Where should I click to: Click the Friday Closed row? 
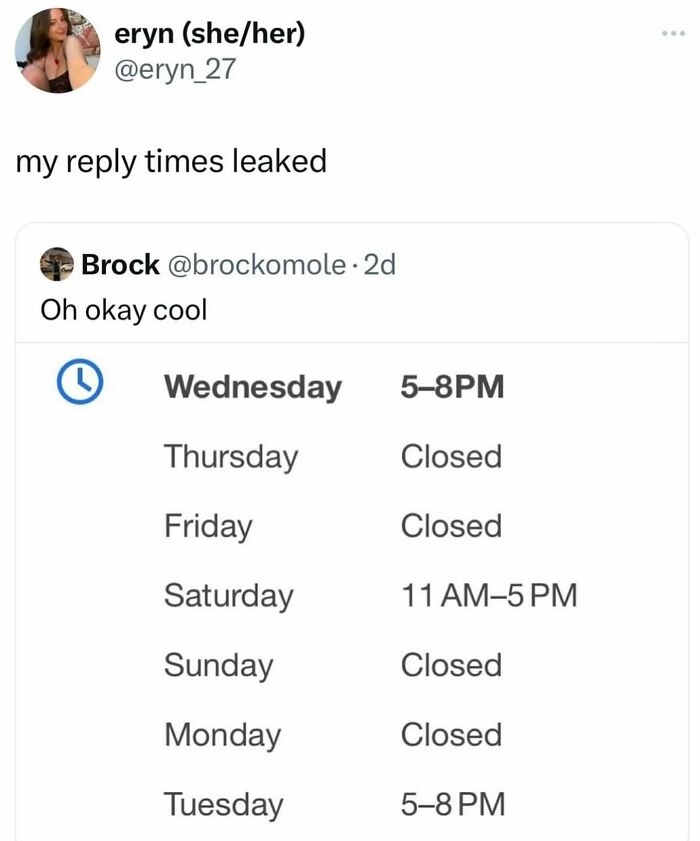(451, 526)
